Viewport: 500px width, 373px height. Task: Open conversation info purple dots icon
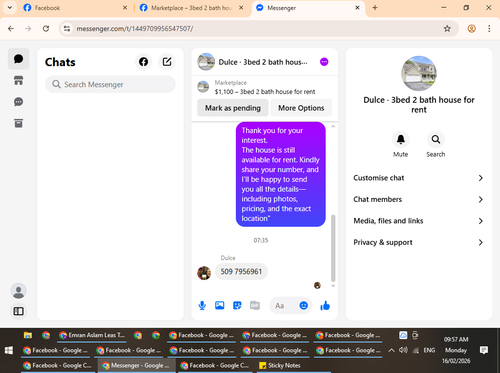(324, 62)
